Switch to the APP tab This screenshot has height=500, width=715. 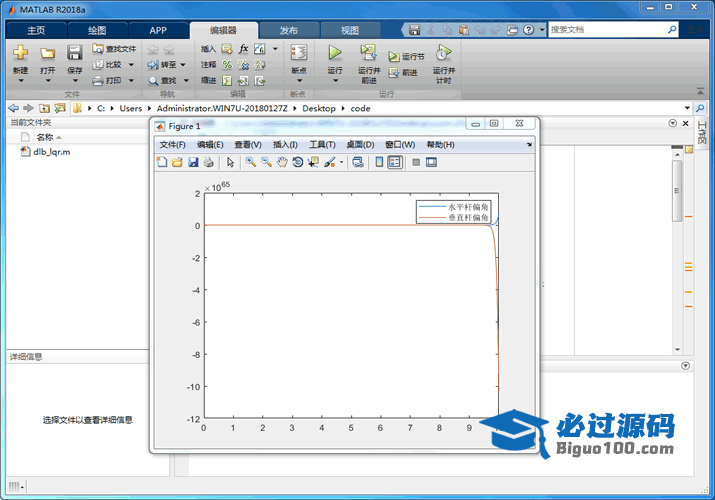[158, 30]
